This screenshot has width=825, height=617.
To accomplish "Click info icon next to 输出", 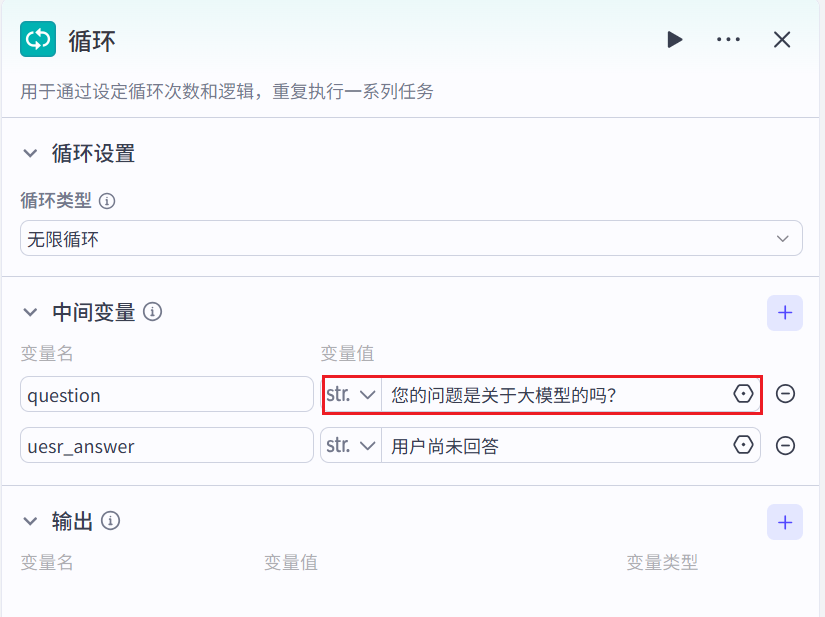I will click(x=111, y=521).
